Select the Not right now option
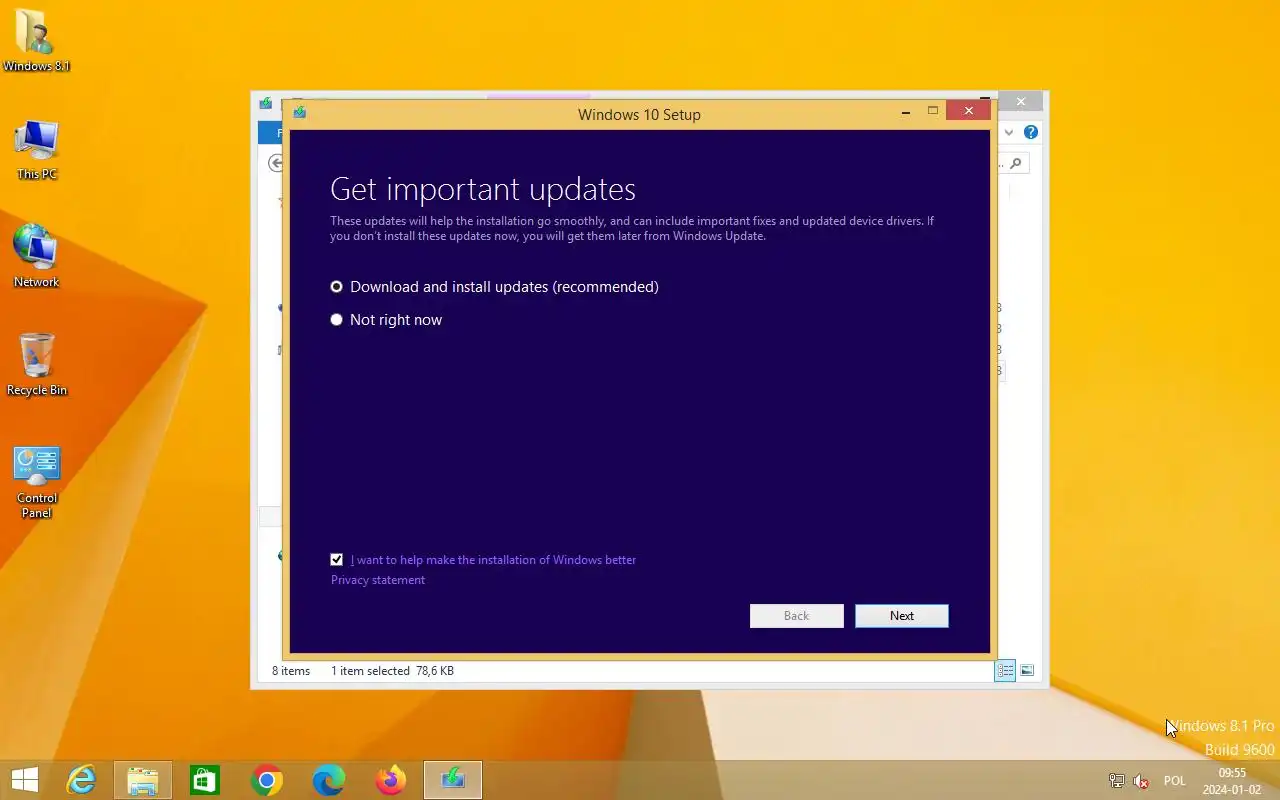The height and width of the screenshot is (800, 1280). click(x=386, y=320)
